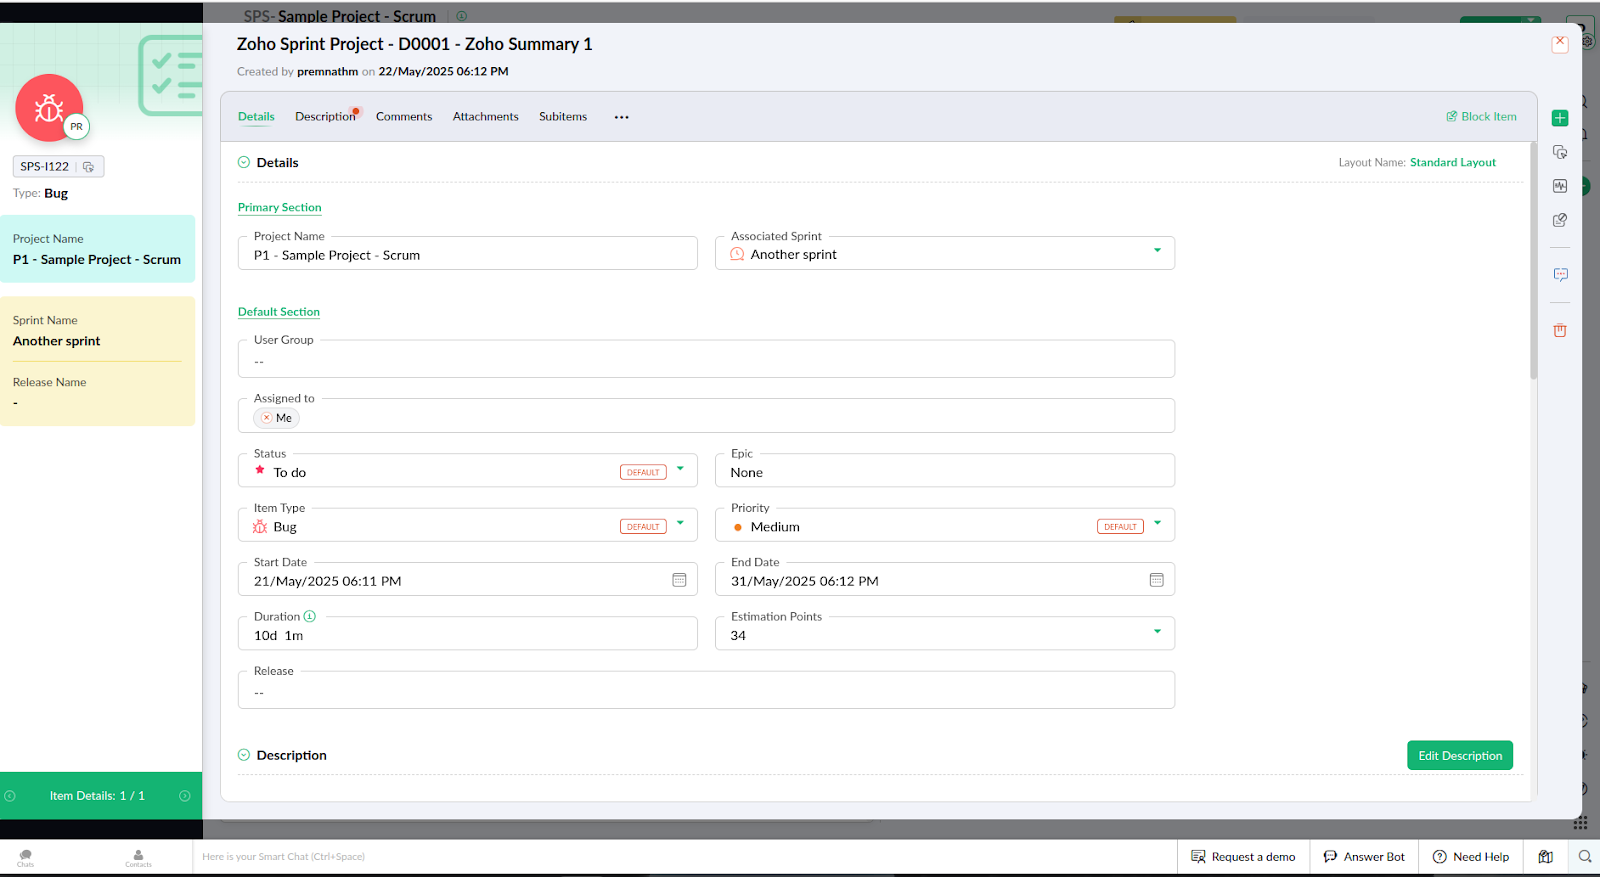
Task: Open the chat bubble comment icon
Action: point(1560,274)
